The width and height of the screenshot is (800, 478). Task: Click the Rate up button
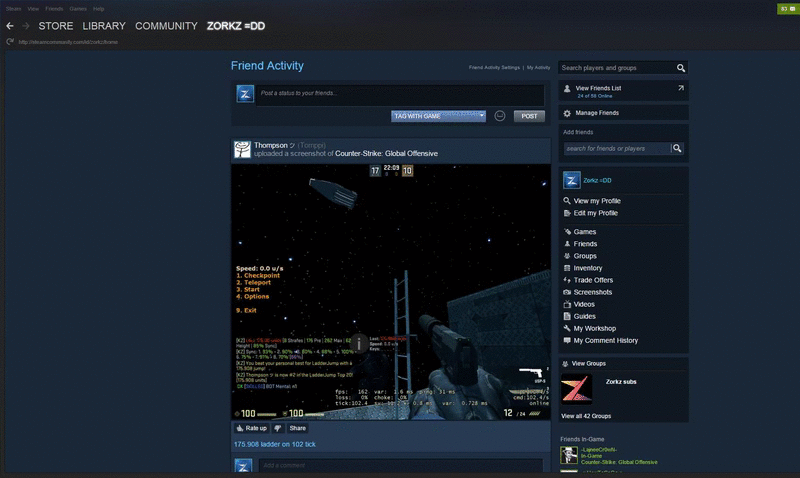click(252, 429)
